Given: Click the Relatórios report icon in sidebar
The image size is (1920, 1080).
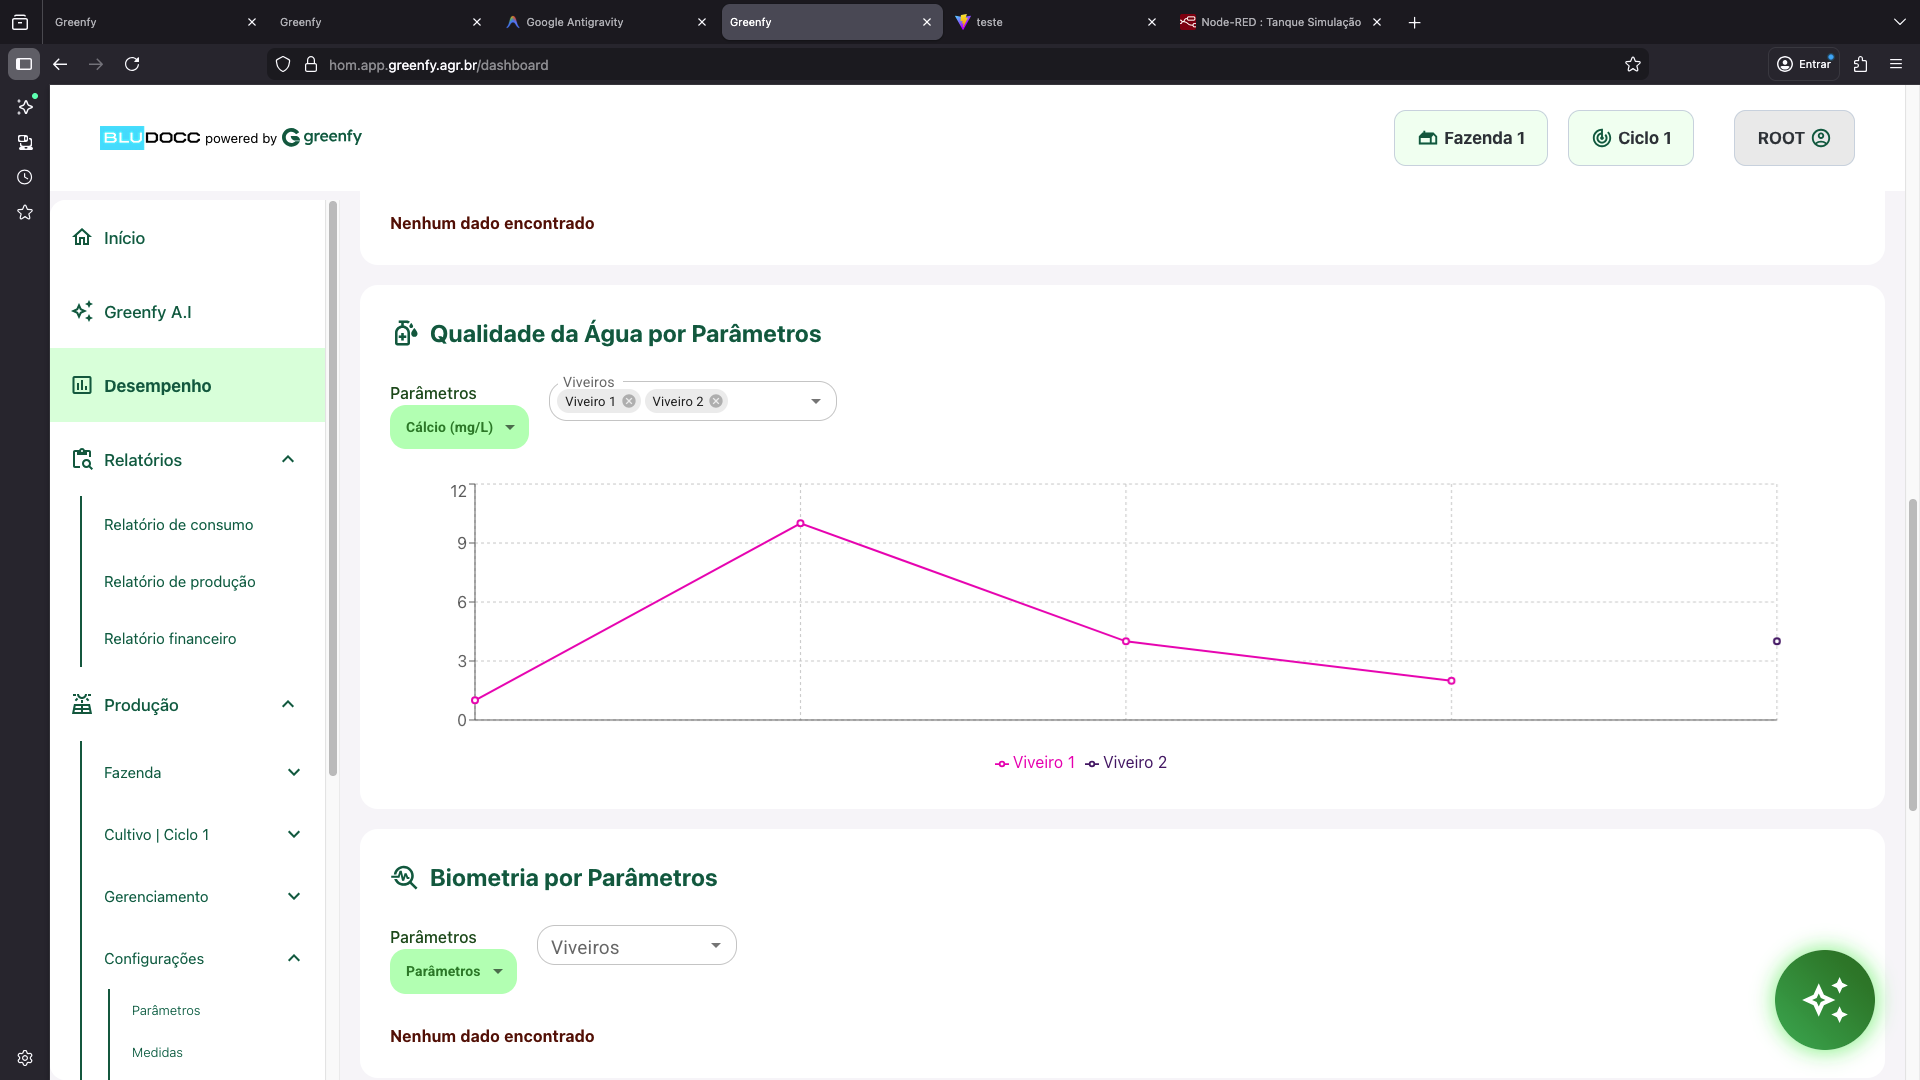Looking at the screenshot, I should [82, 459].
